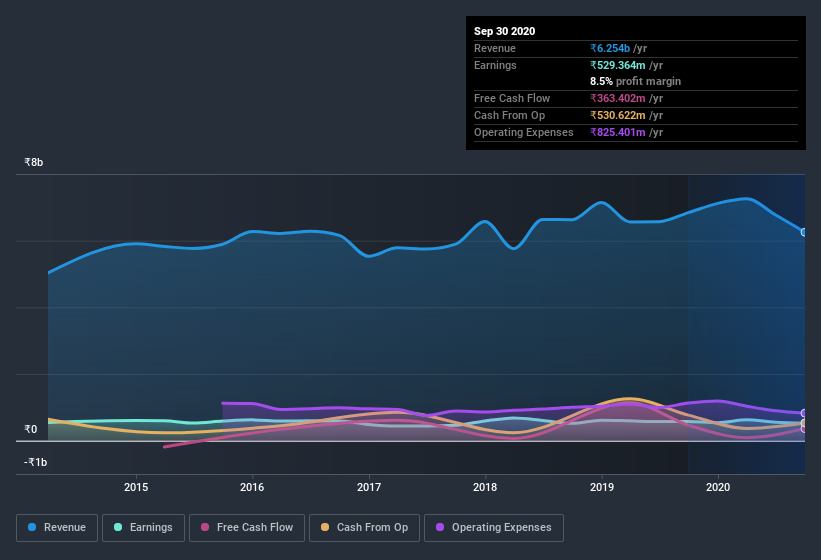Select the Operating Expenses endpoint marker
The width and height of the screenshot is (821, 560).
pos(804,413)
